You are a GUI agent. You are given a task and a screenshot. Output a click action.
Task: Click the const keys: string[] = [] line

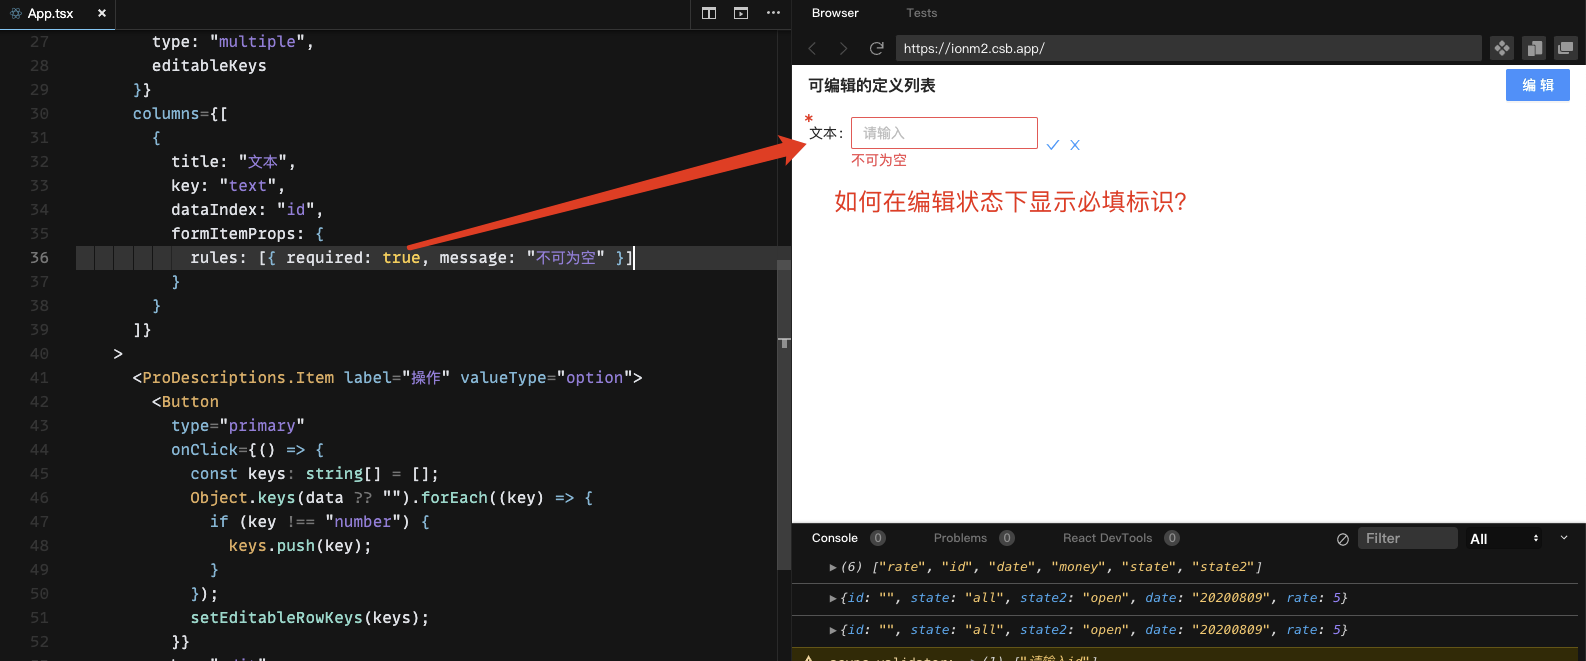coord(314,474)
